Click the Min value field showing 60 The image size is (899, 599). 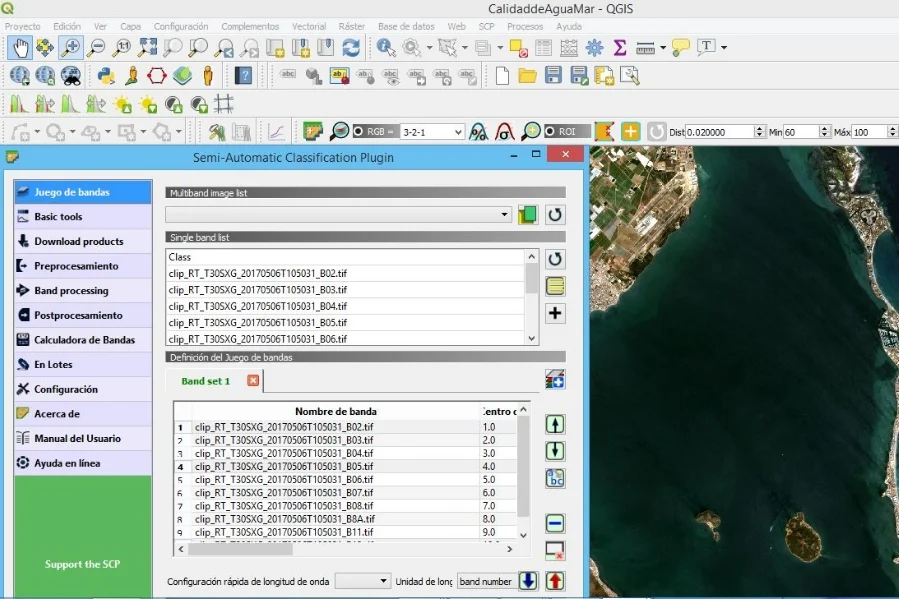pos(801,132)
